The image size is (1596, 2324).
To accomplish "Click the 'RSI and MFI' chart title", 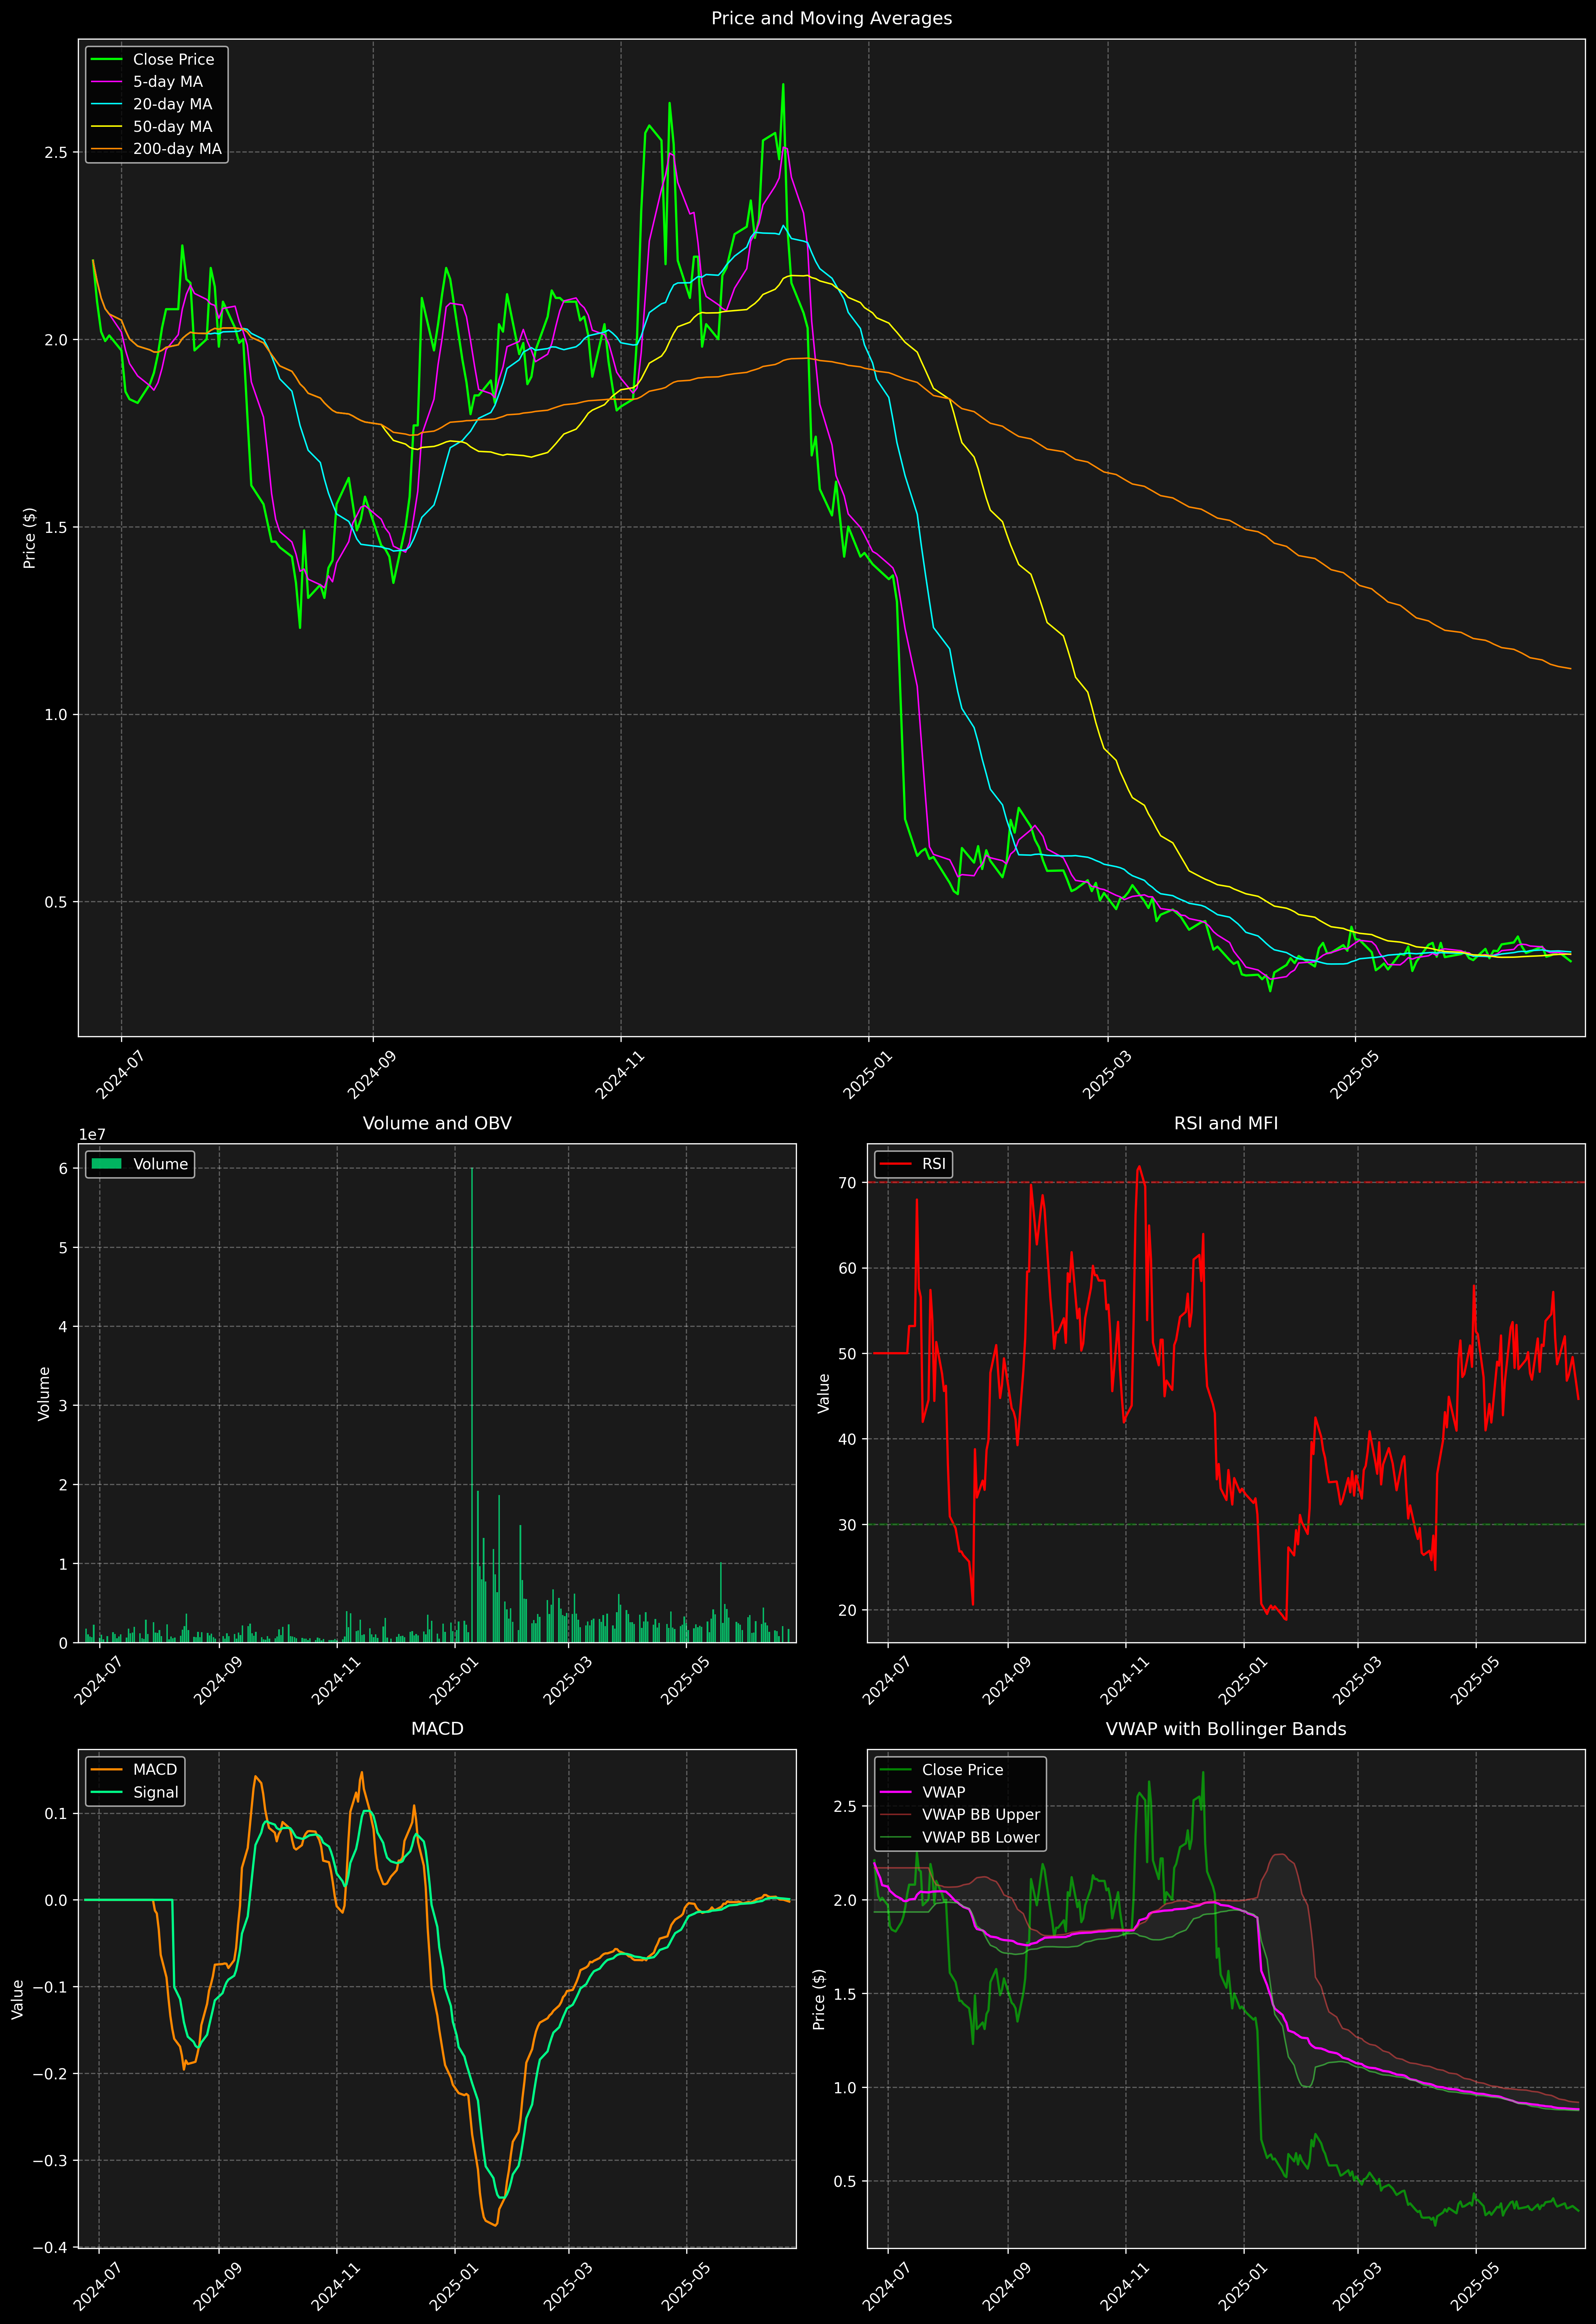I will tap(1226, 1123).
